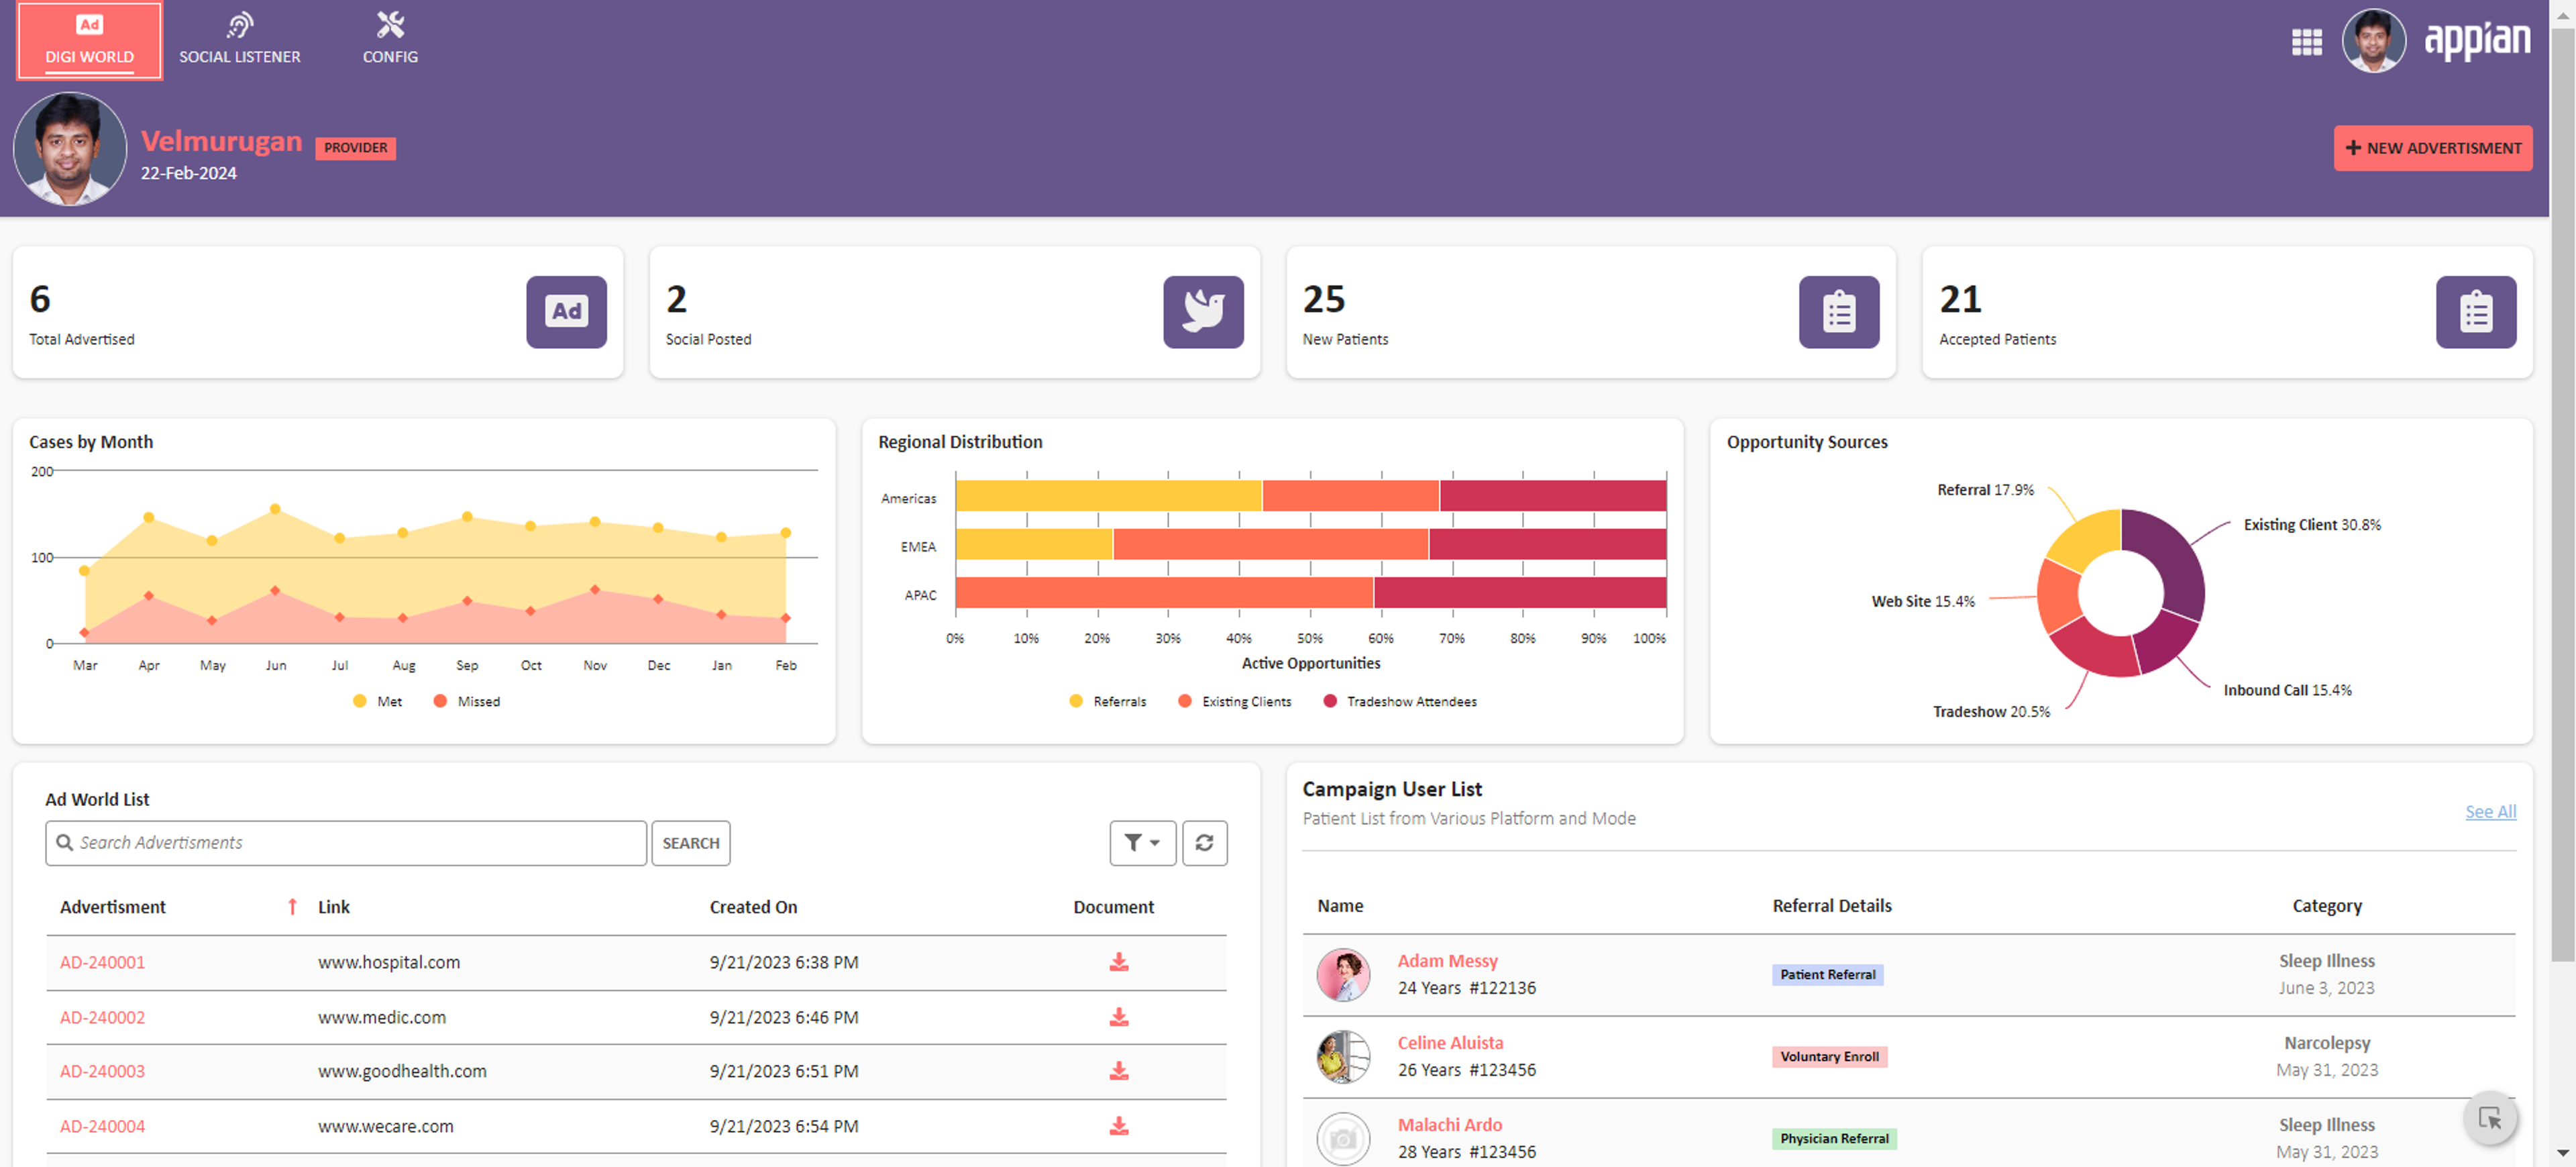
Task: Click the floating cursor action button
Action: (2490, 1119)
